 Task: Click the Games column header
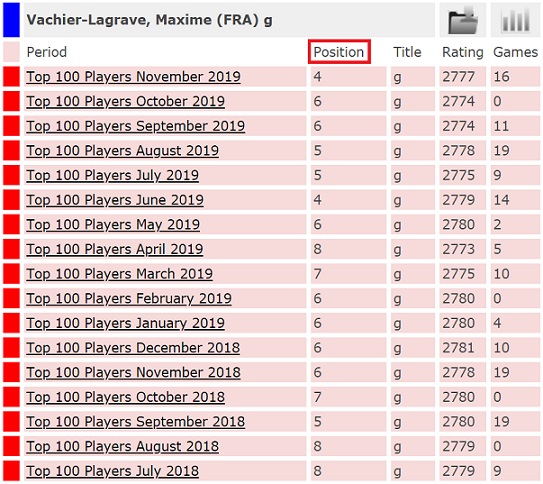pos(515,52)
